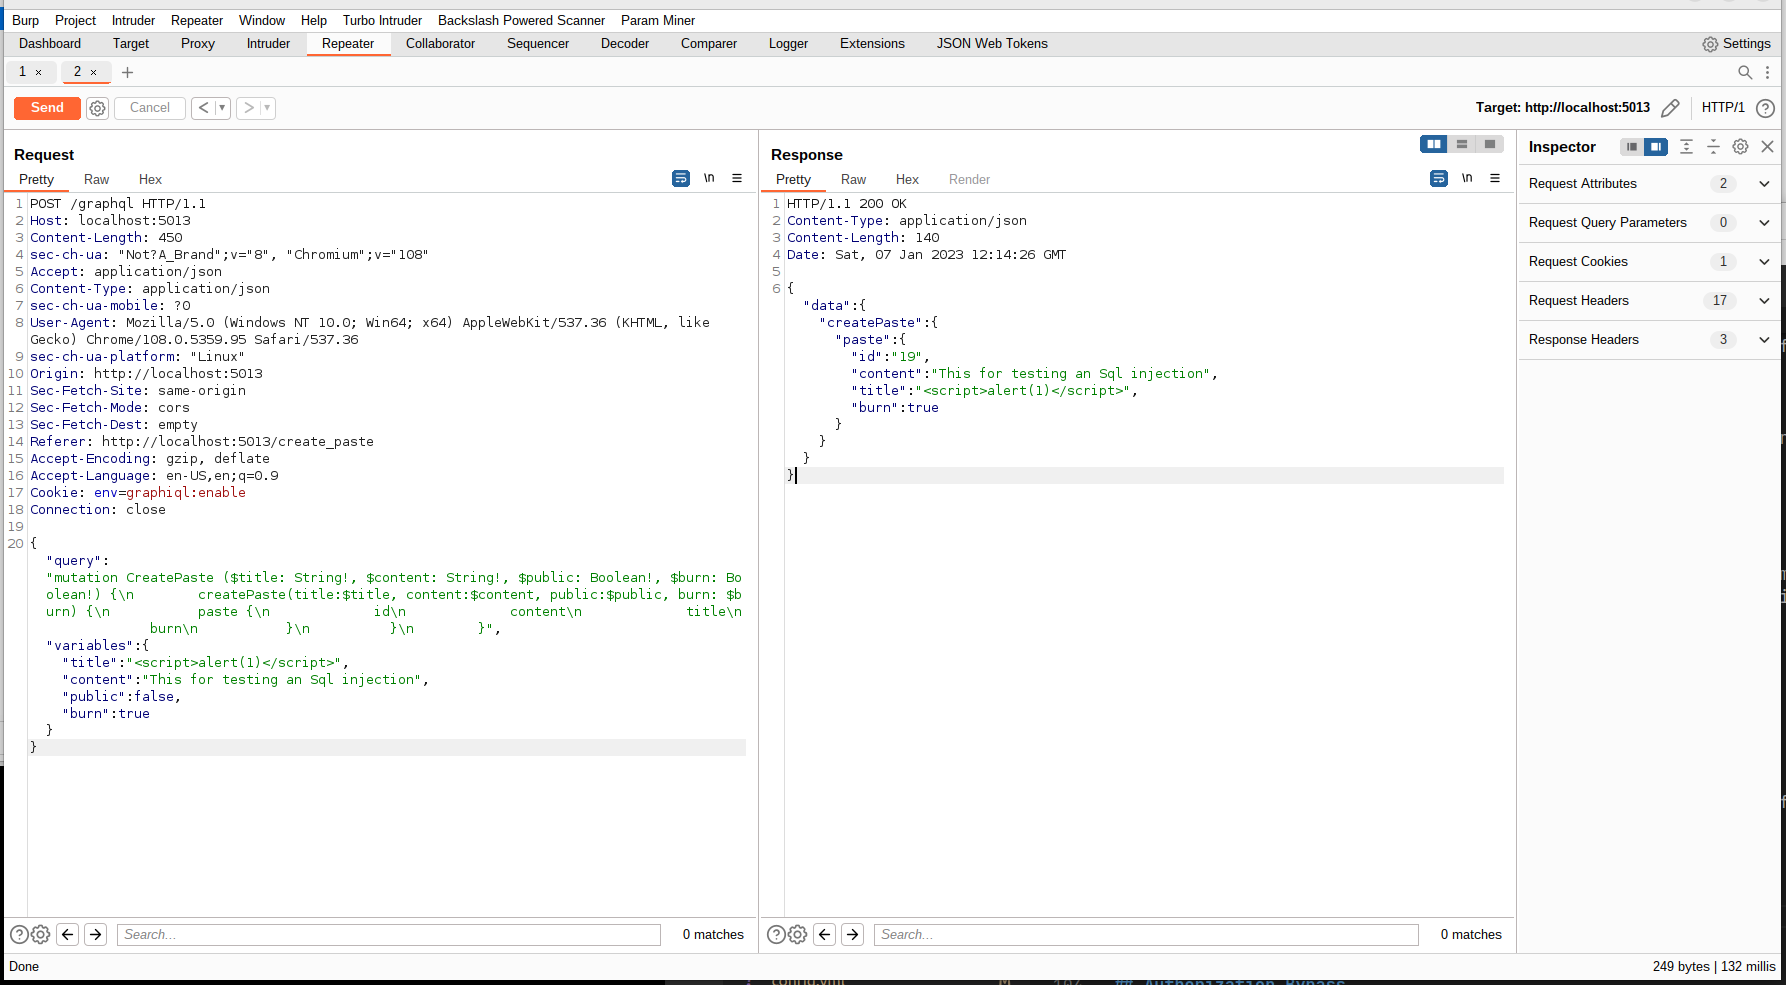Open request settings gear next to Send

click(x=97, y=108)
